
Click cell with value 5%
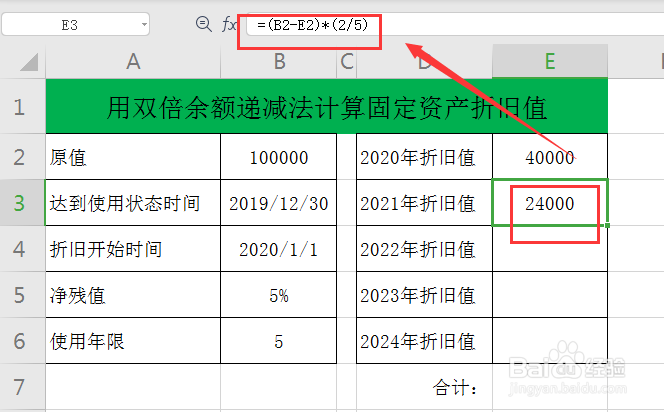pos(279,295)
